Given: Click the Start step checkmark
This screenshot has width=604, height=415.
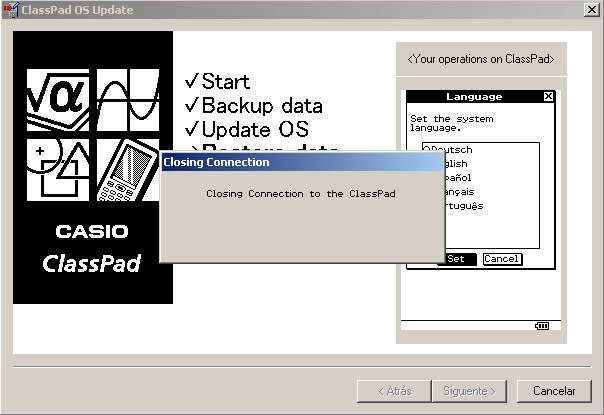Looking at the screenshot, I should 192,81.
